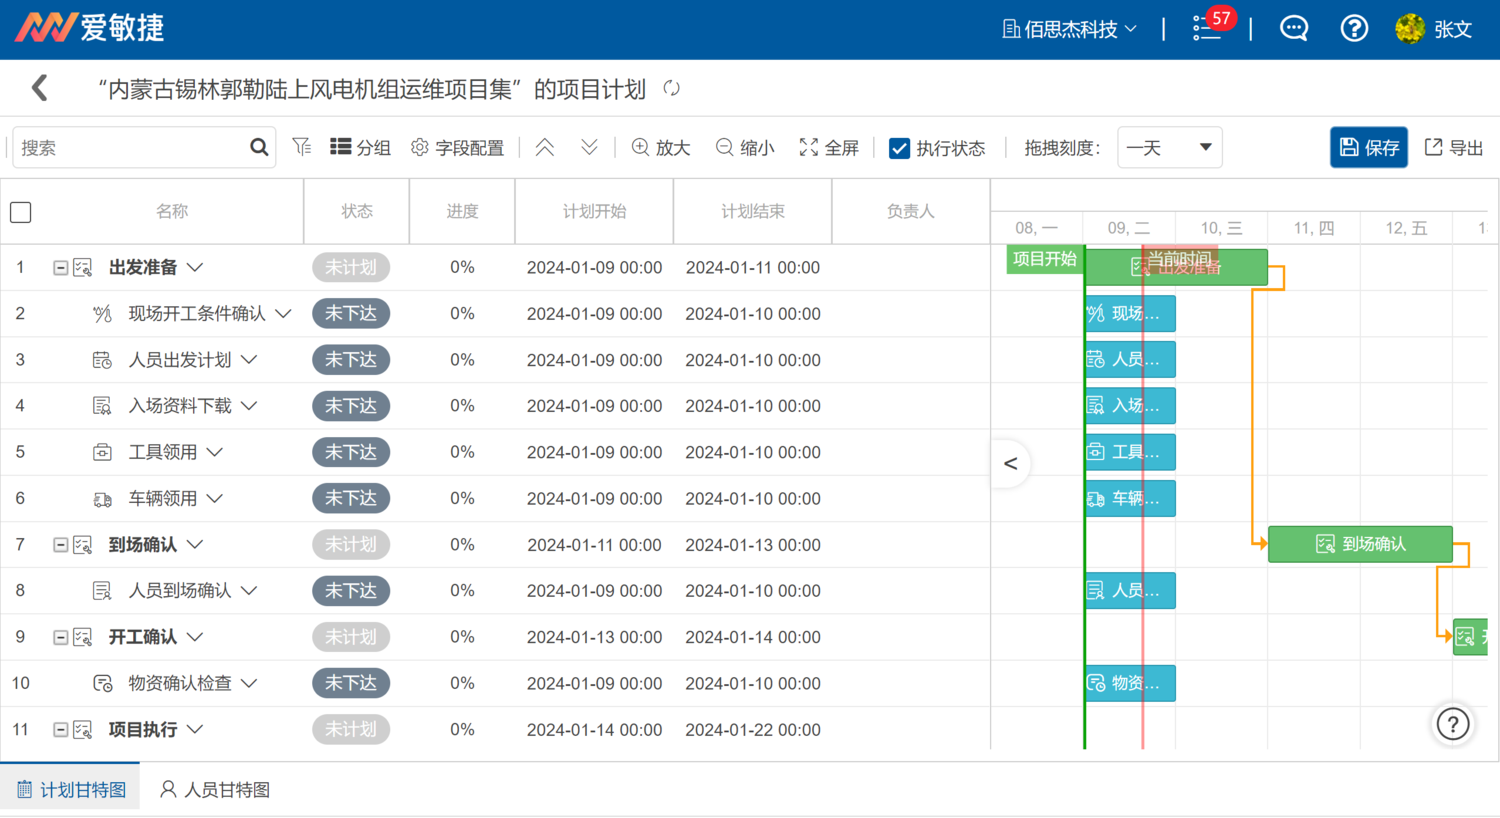The height and width of the screenshot is (818, 1500).
Task: Click the 出发准备 group type icon
Action: coord(83,268)
